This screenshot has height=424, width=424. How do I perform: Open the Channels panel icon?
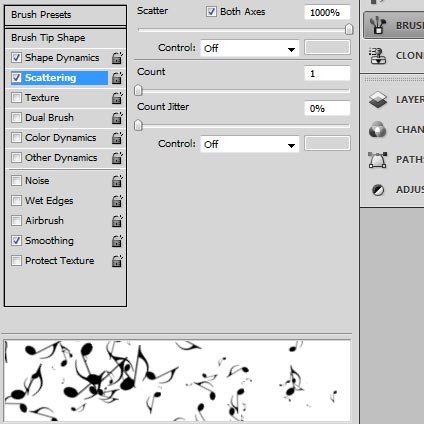pos(378,130)
